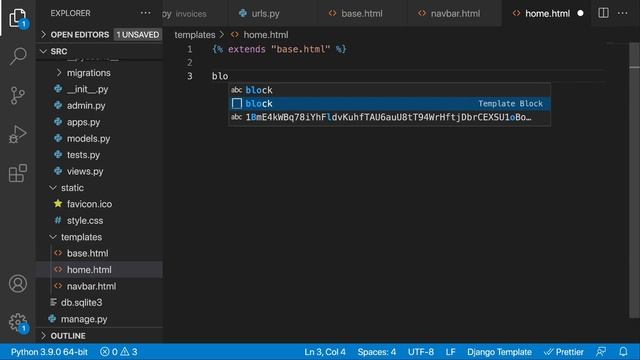
Task: Select home.html in the explorer tree
Action: coord(89,270)
